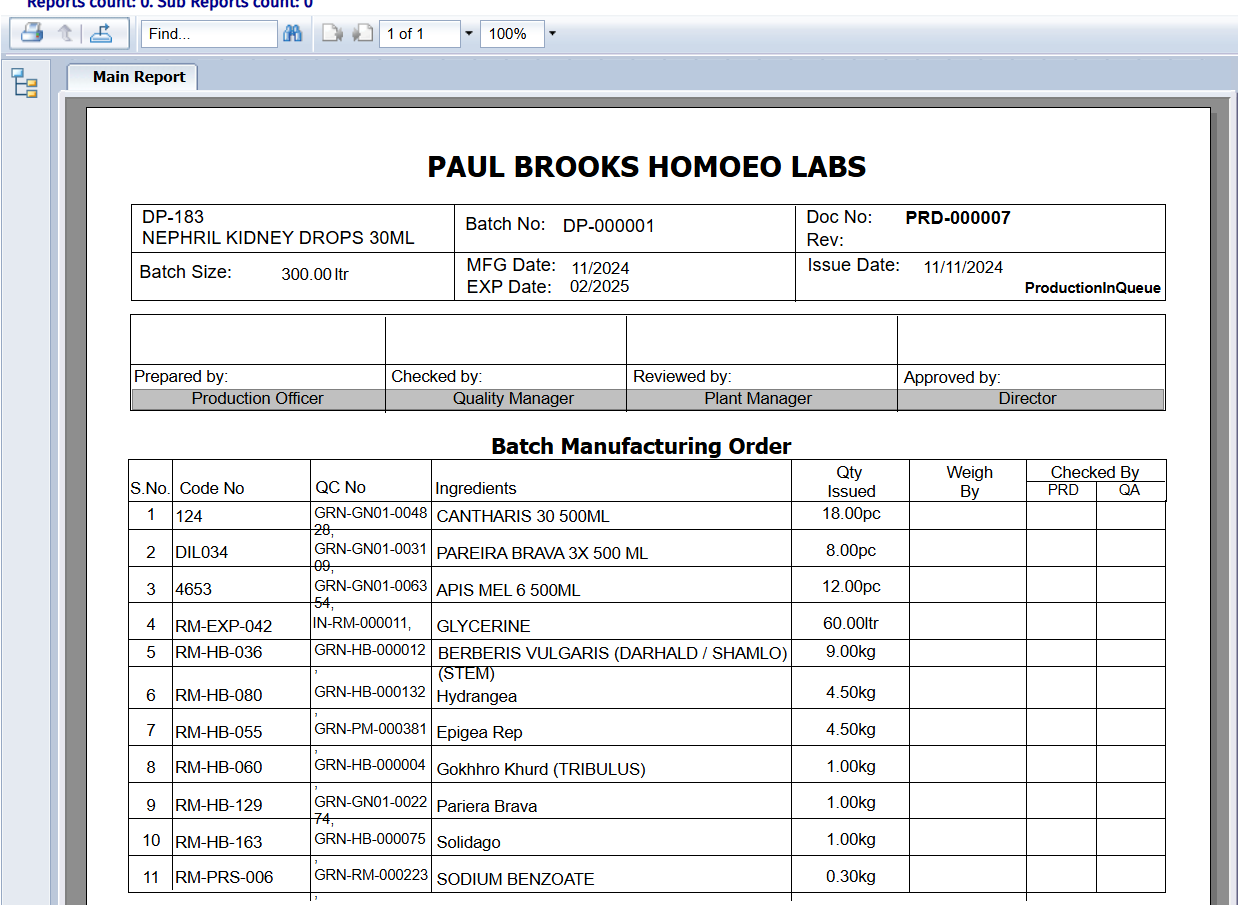Click QC number GRN-PM-000381

[371, 730]
